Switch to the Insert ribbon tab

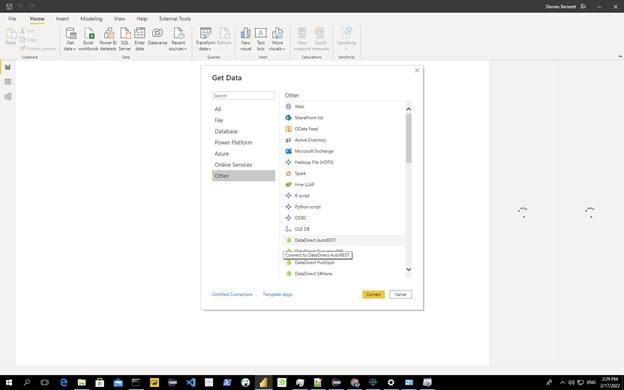(62, 19)
